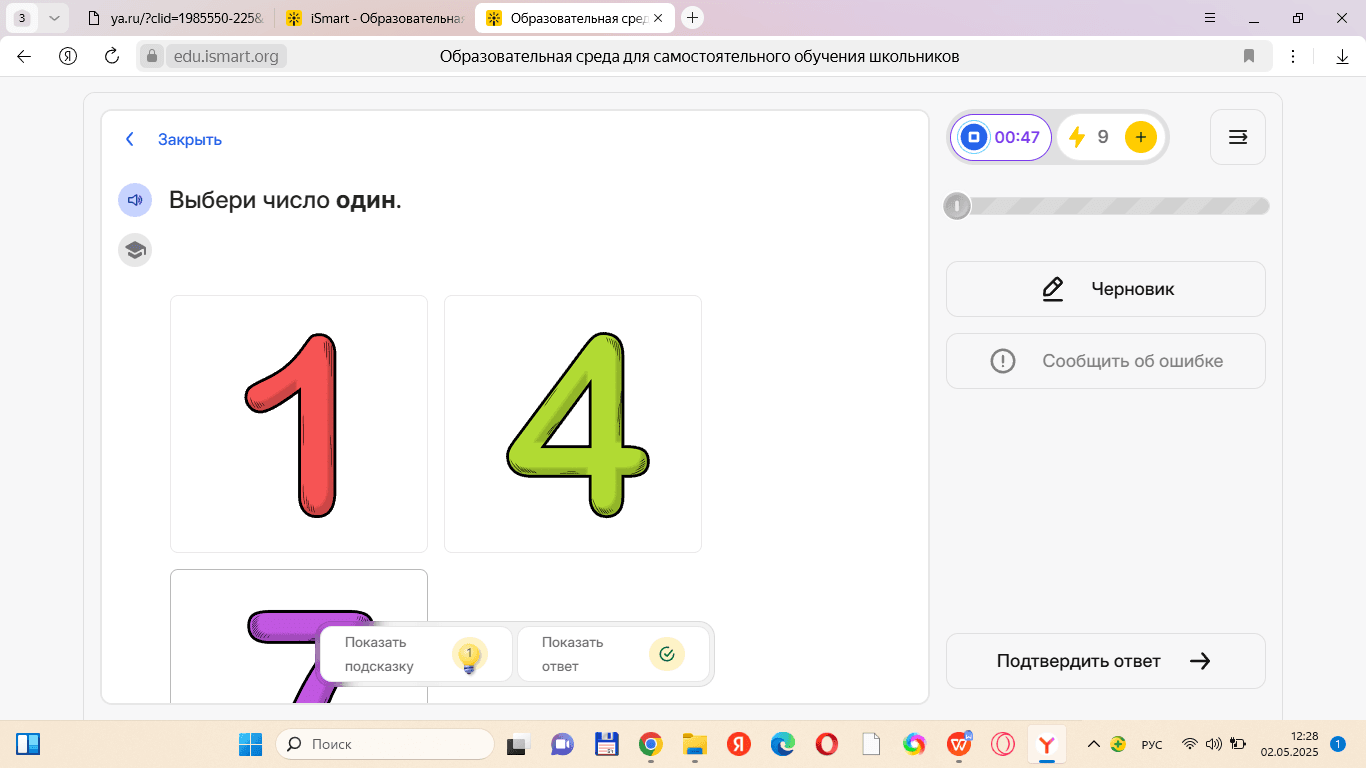This screenshot has width=1366, height=768.
Task: Select the green number 4 card
Action: pos(573,424)
